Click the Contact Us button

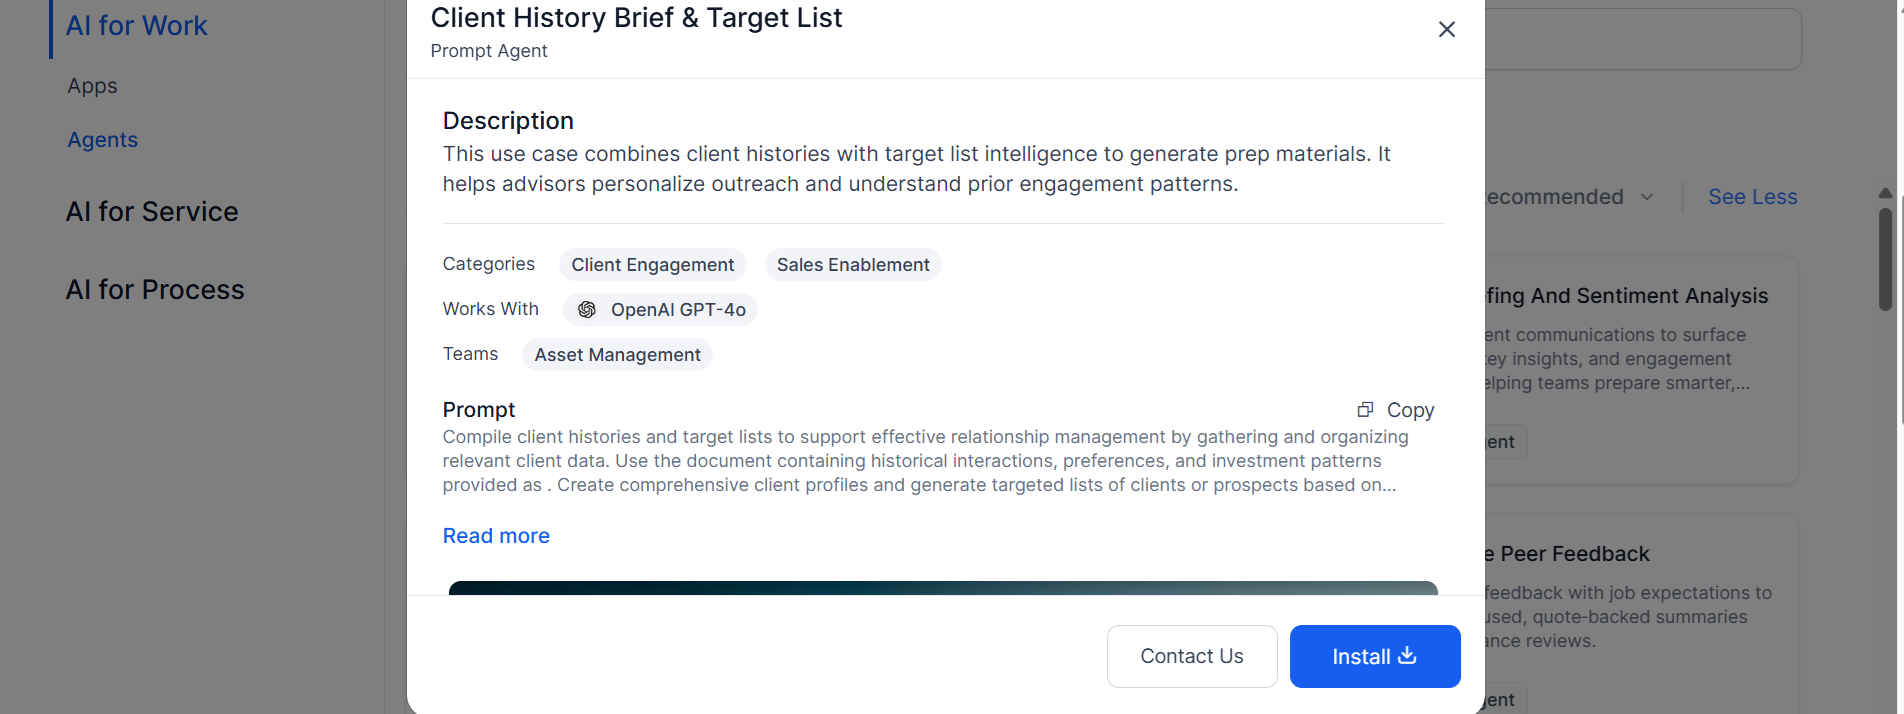1192,656
